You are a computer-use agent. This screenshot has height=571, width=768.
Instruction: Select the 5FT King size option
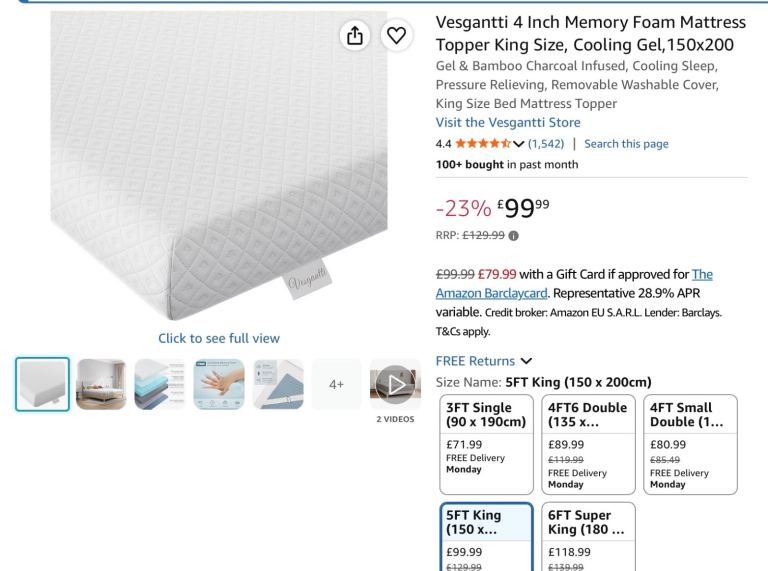(486, 537)
